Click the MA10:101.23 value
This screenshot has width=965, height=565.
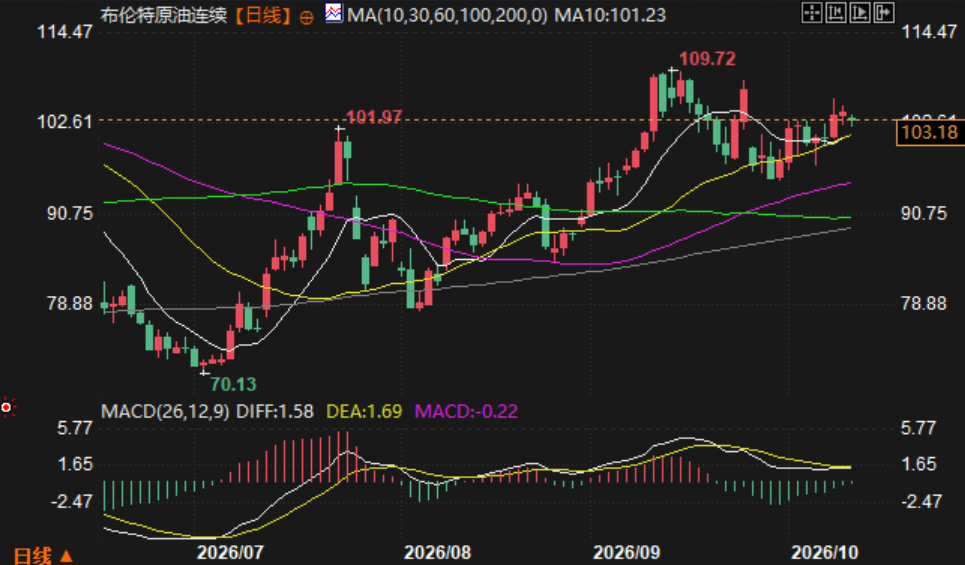(610, 15)
